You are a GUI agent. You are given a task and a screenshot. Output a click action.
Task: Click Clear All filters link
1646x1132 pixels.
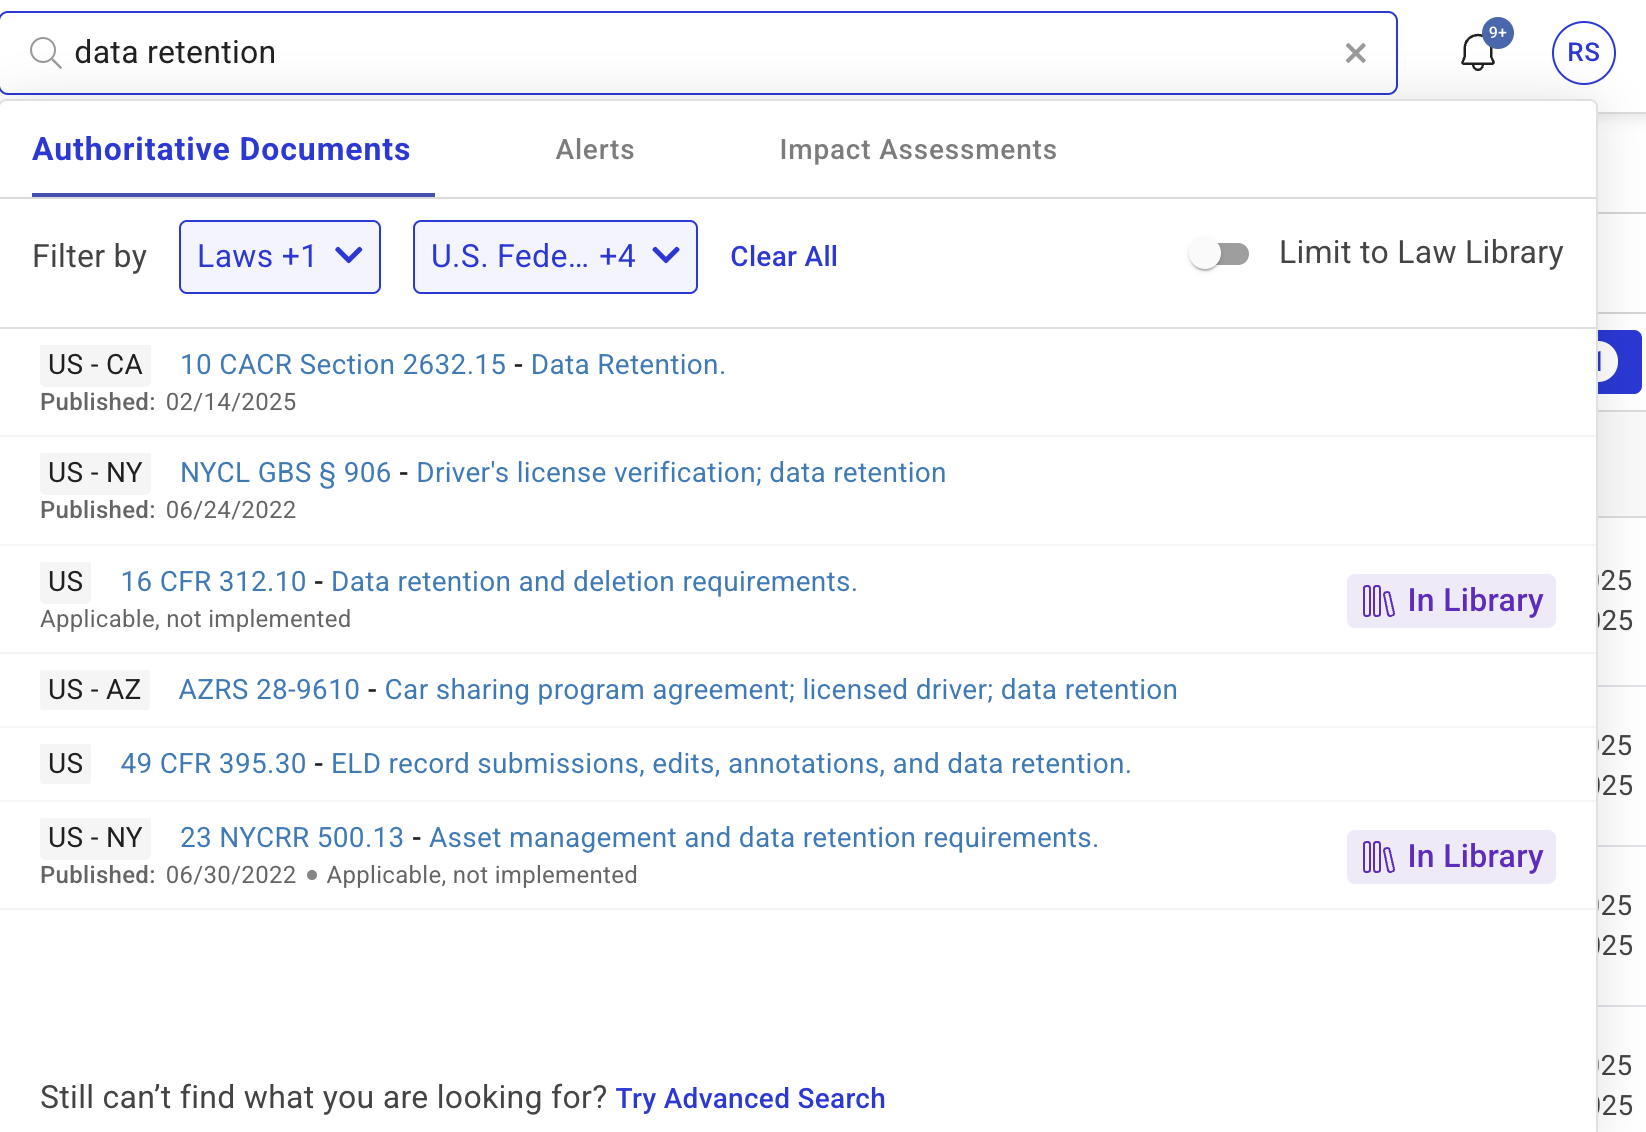point(783,257)
